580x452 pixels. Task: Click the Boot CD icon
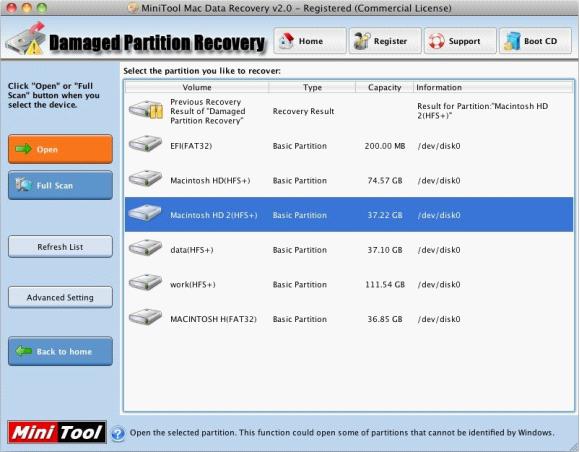(512, 41)
